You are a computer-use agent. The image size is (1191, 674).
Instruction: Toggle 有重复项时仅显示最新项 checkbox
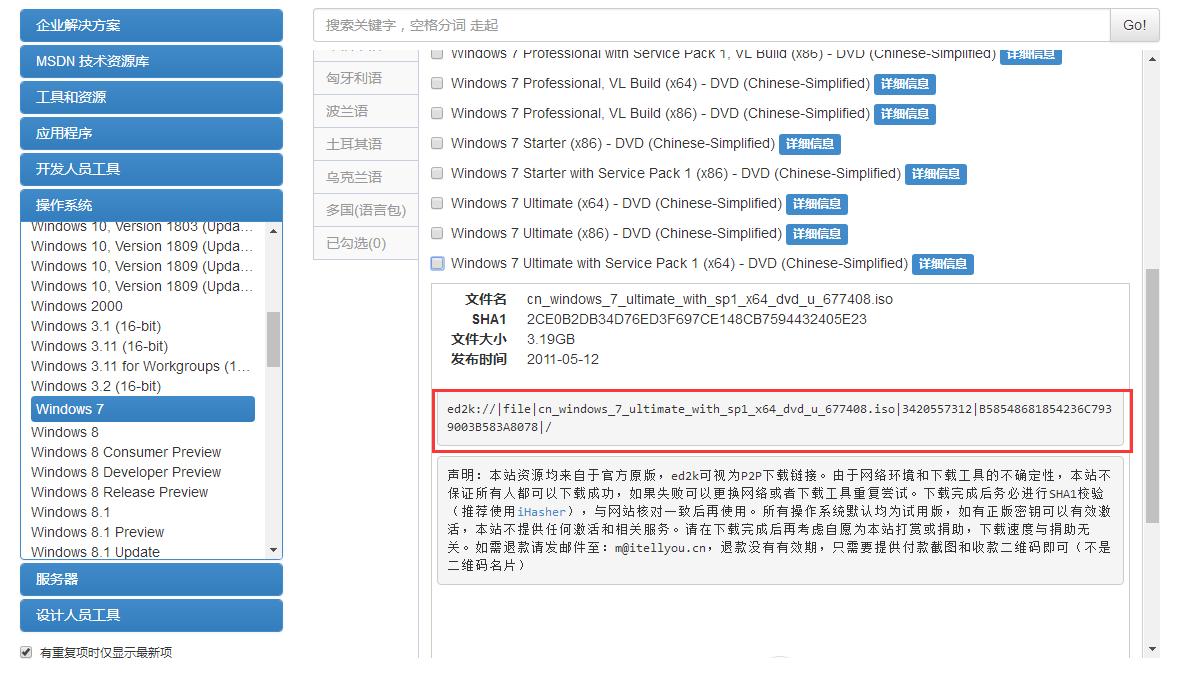[x=27, y=652]
